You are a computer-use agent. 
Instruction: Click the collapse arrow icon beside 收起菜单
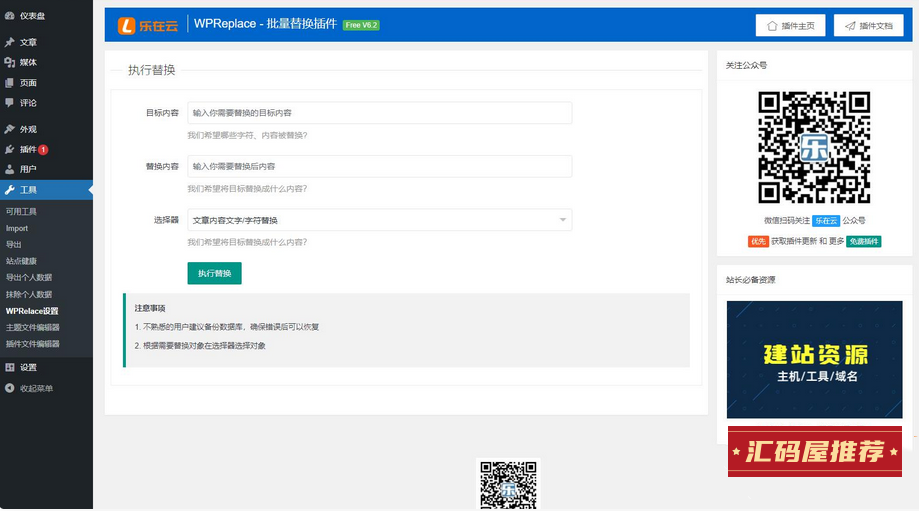(9, 388)
